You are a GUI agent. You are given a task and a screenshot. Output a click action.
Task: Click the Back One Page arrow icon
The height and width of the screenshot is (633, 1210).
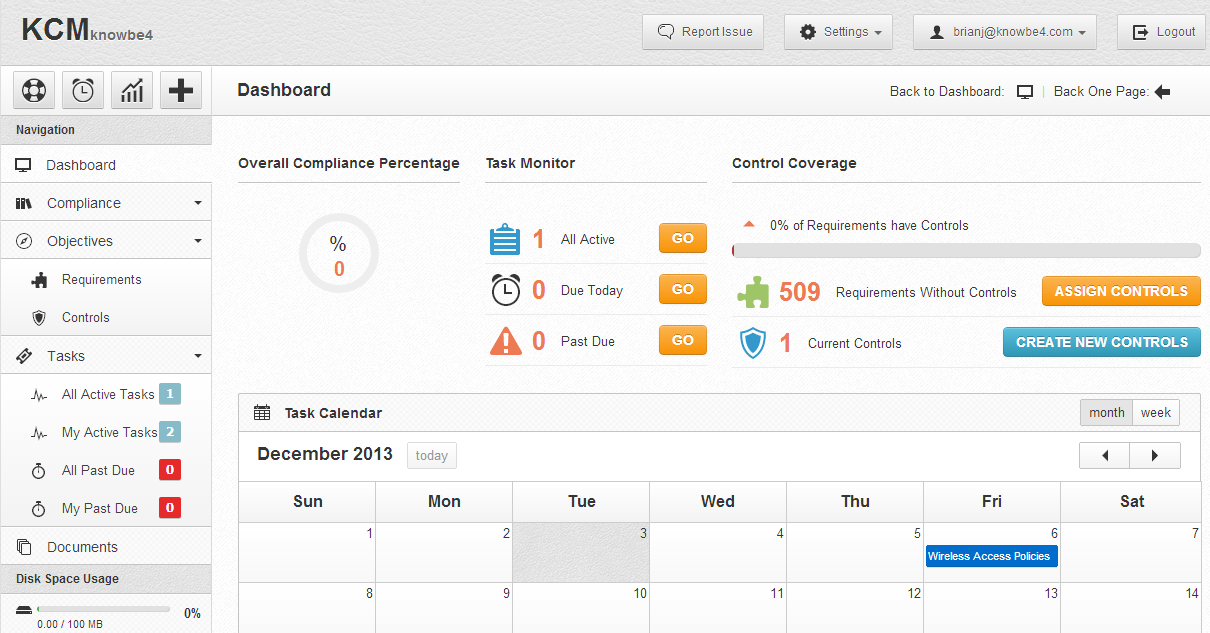coord(1162,91)
